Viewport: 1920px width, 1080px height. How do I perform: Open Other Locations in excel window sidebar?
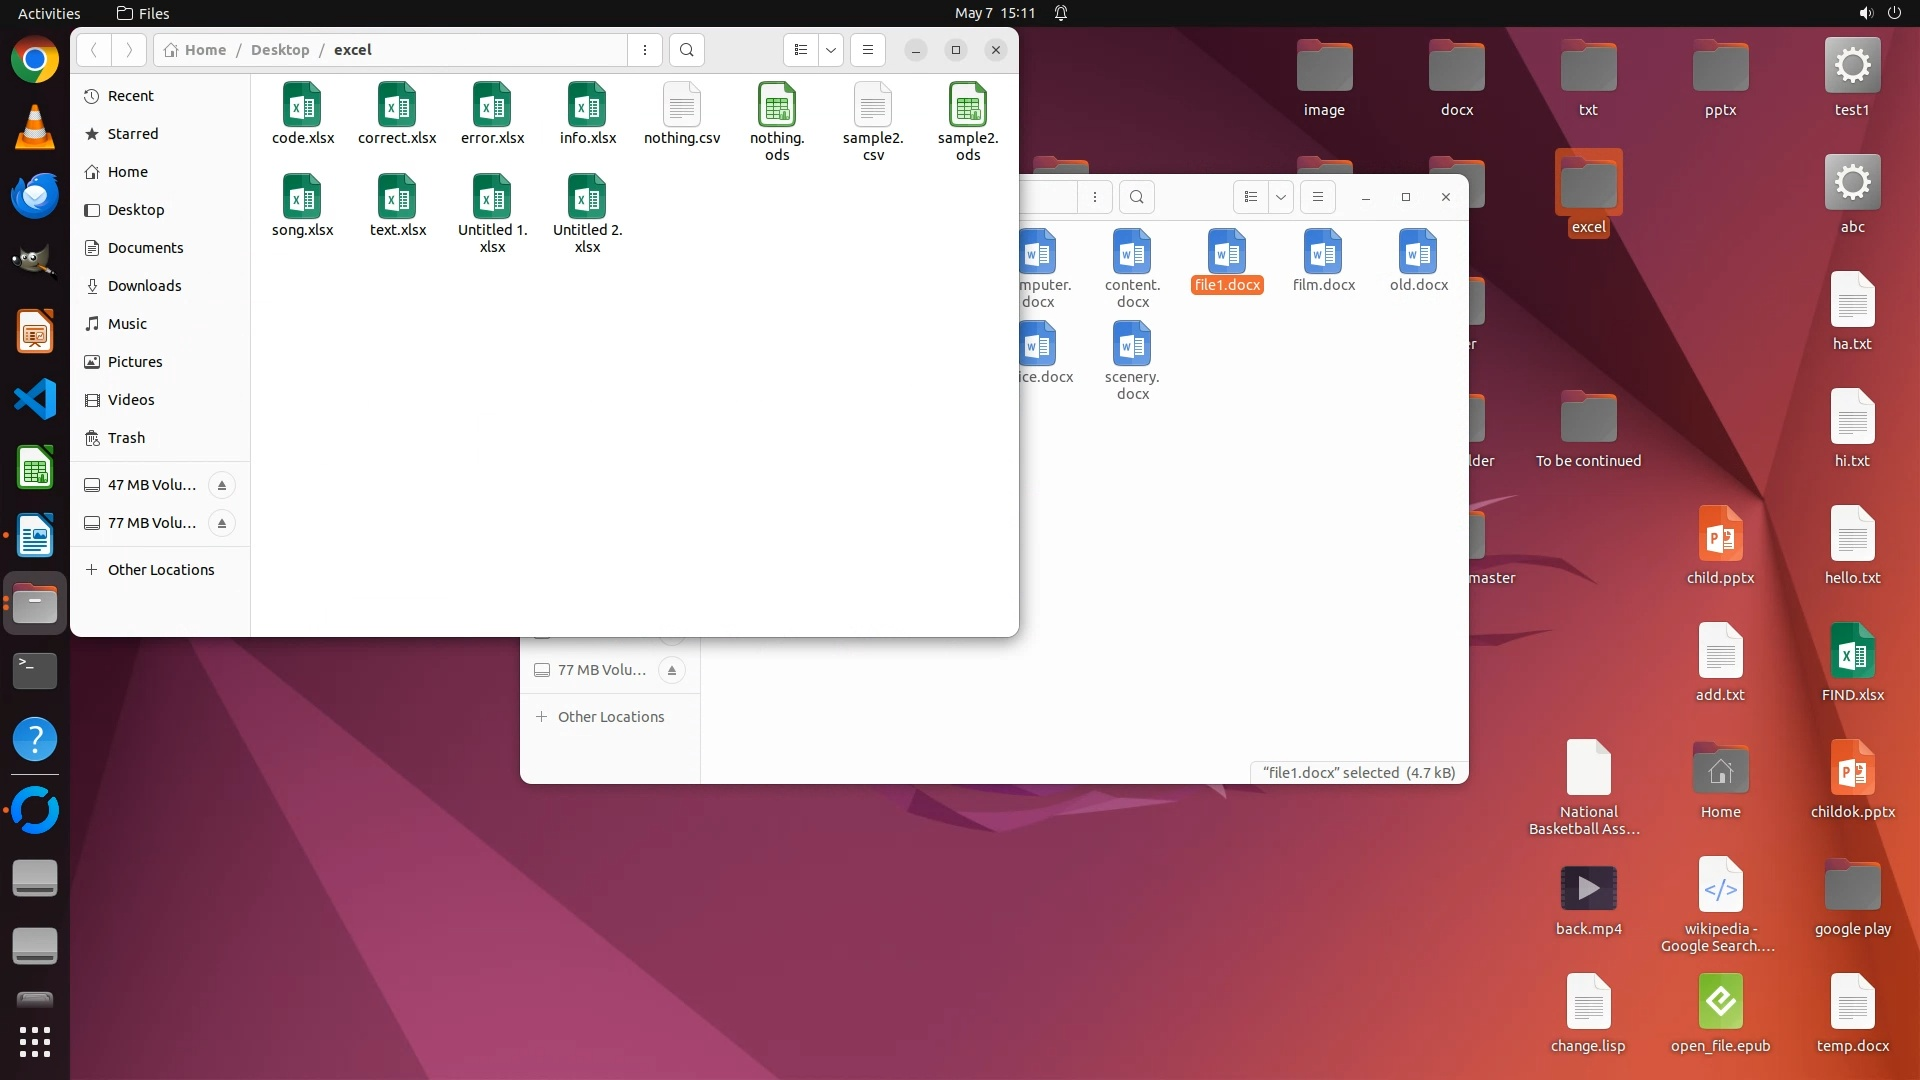160,570
